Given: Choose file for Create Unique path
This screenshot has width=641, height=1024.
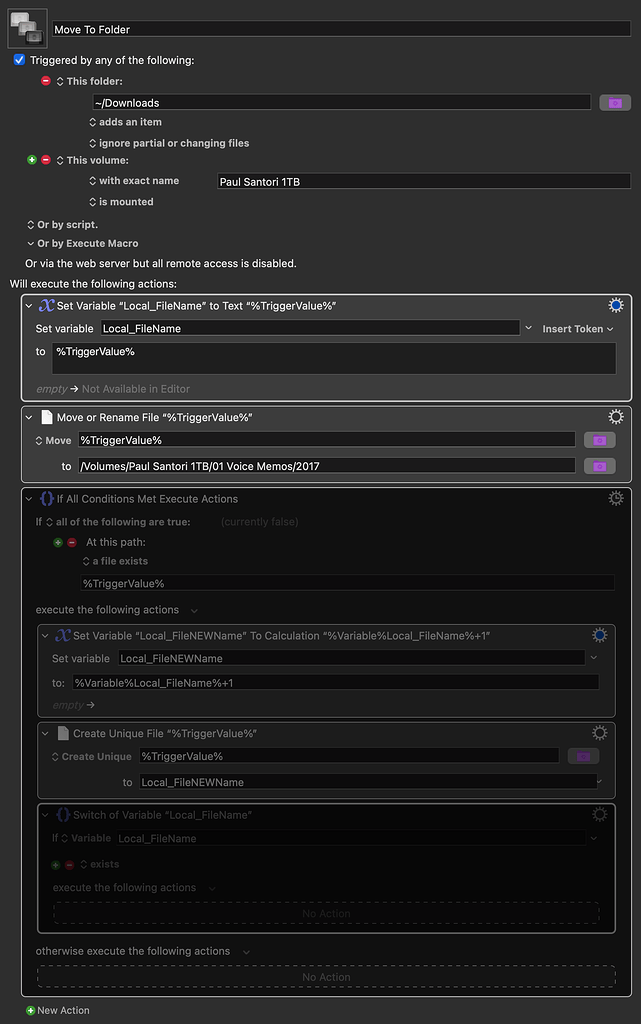Looking at the screenshot, I should (x=583, y=756).
